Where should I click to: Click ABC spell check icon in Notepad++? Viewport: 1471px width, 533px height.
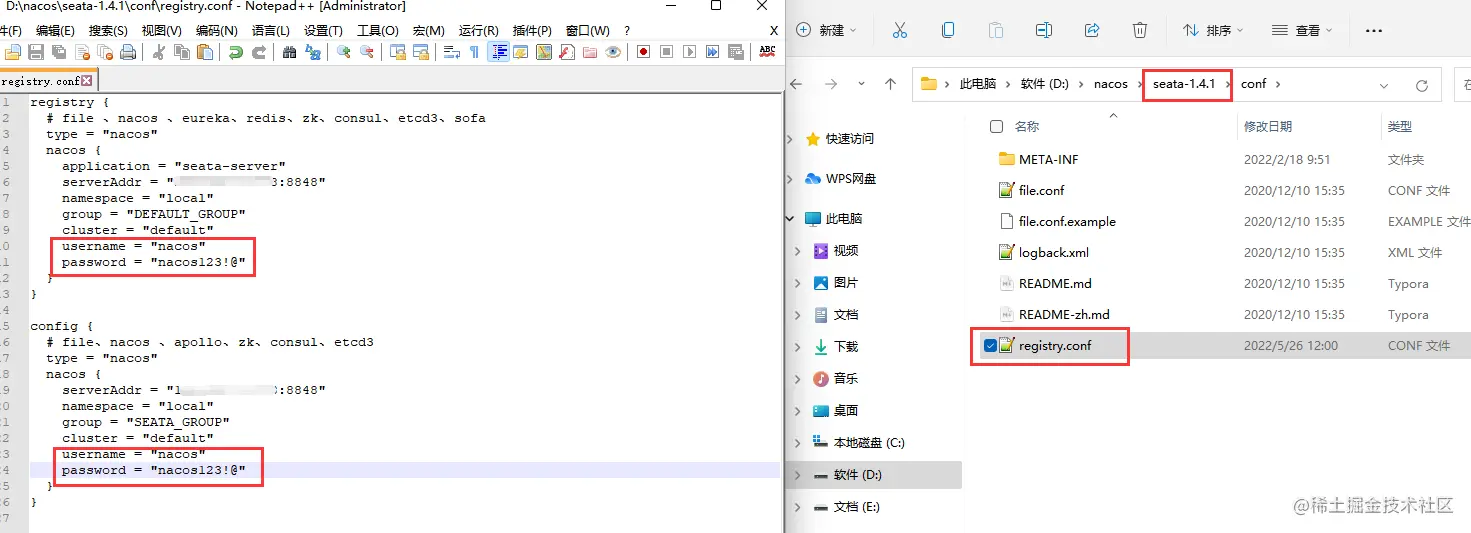click(767, 51)
